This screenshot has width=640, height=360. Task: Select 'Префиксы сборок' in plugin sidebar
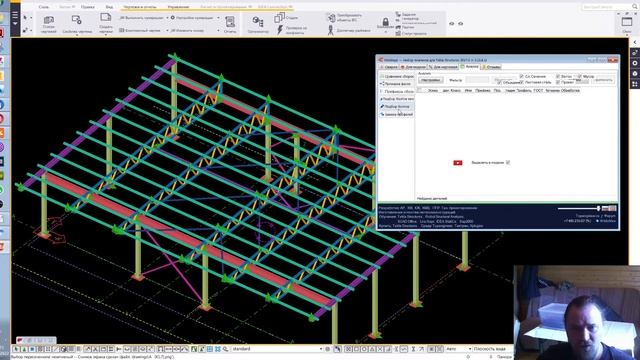pos(397,91)
